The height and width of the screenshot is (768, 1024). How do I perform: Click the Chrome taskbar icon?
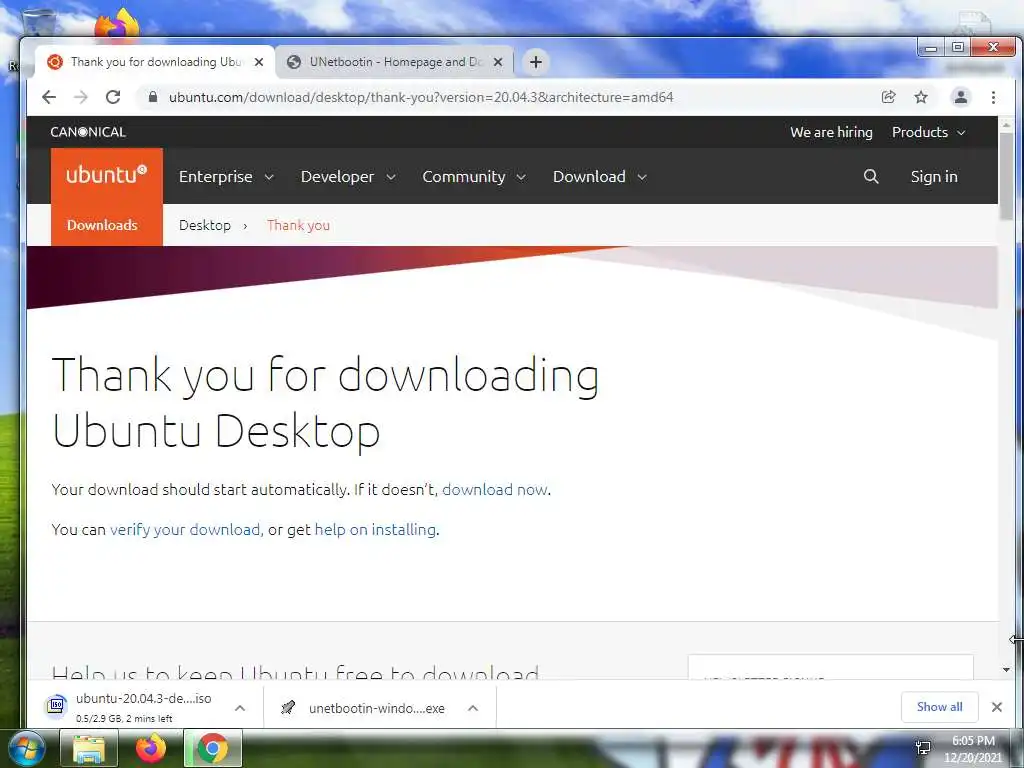213,748
